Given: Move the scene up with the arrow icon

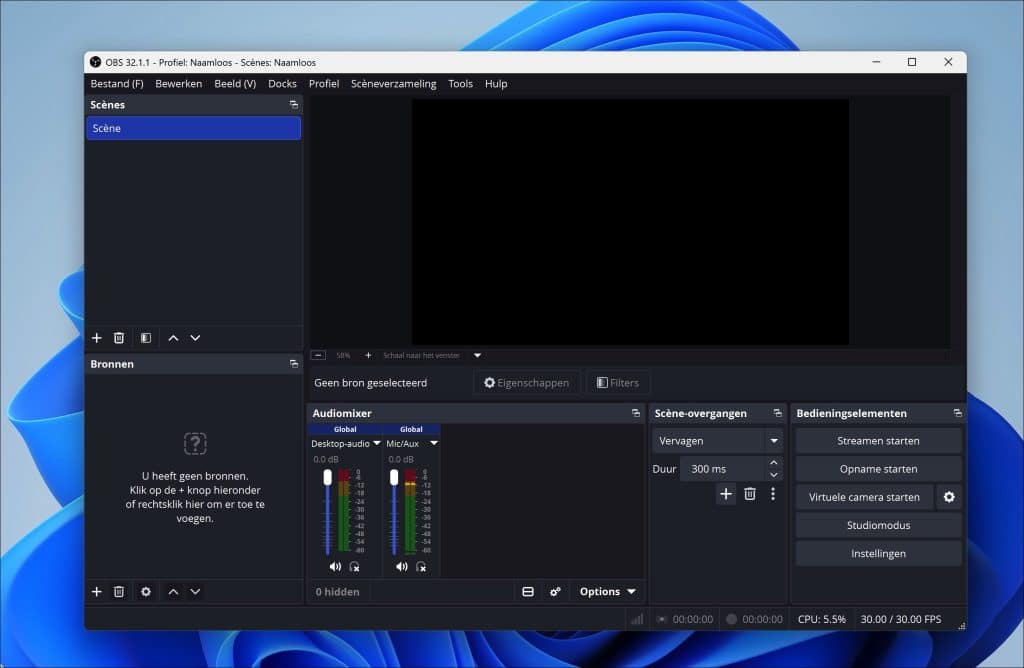Looking at the screenshot, I should point(172,338).
